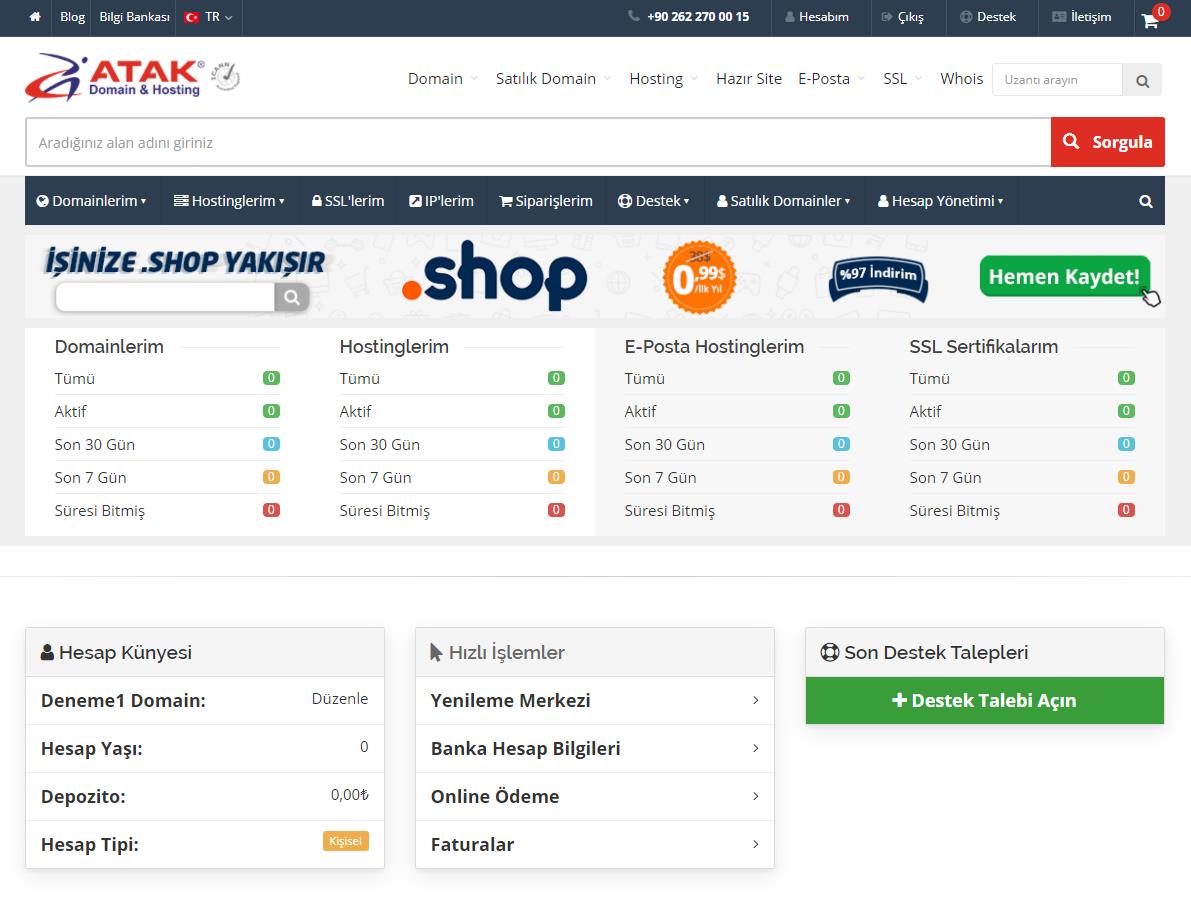Log out with Çıkış link
Screen dimensions: 1191x906
902,17
